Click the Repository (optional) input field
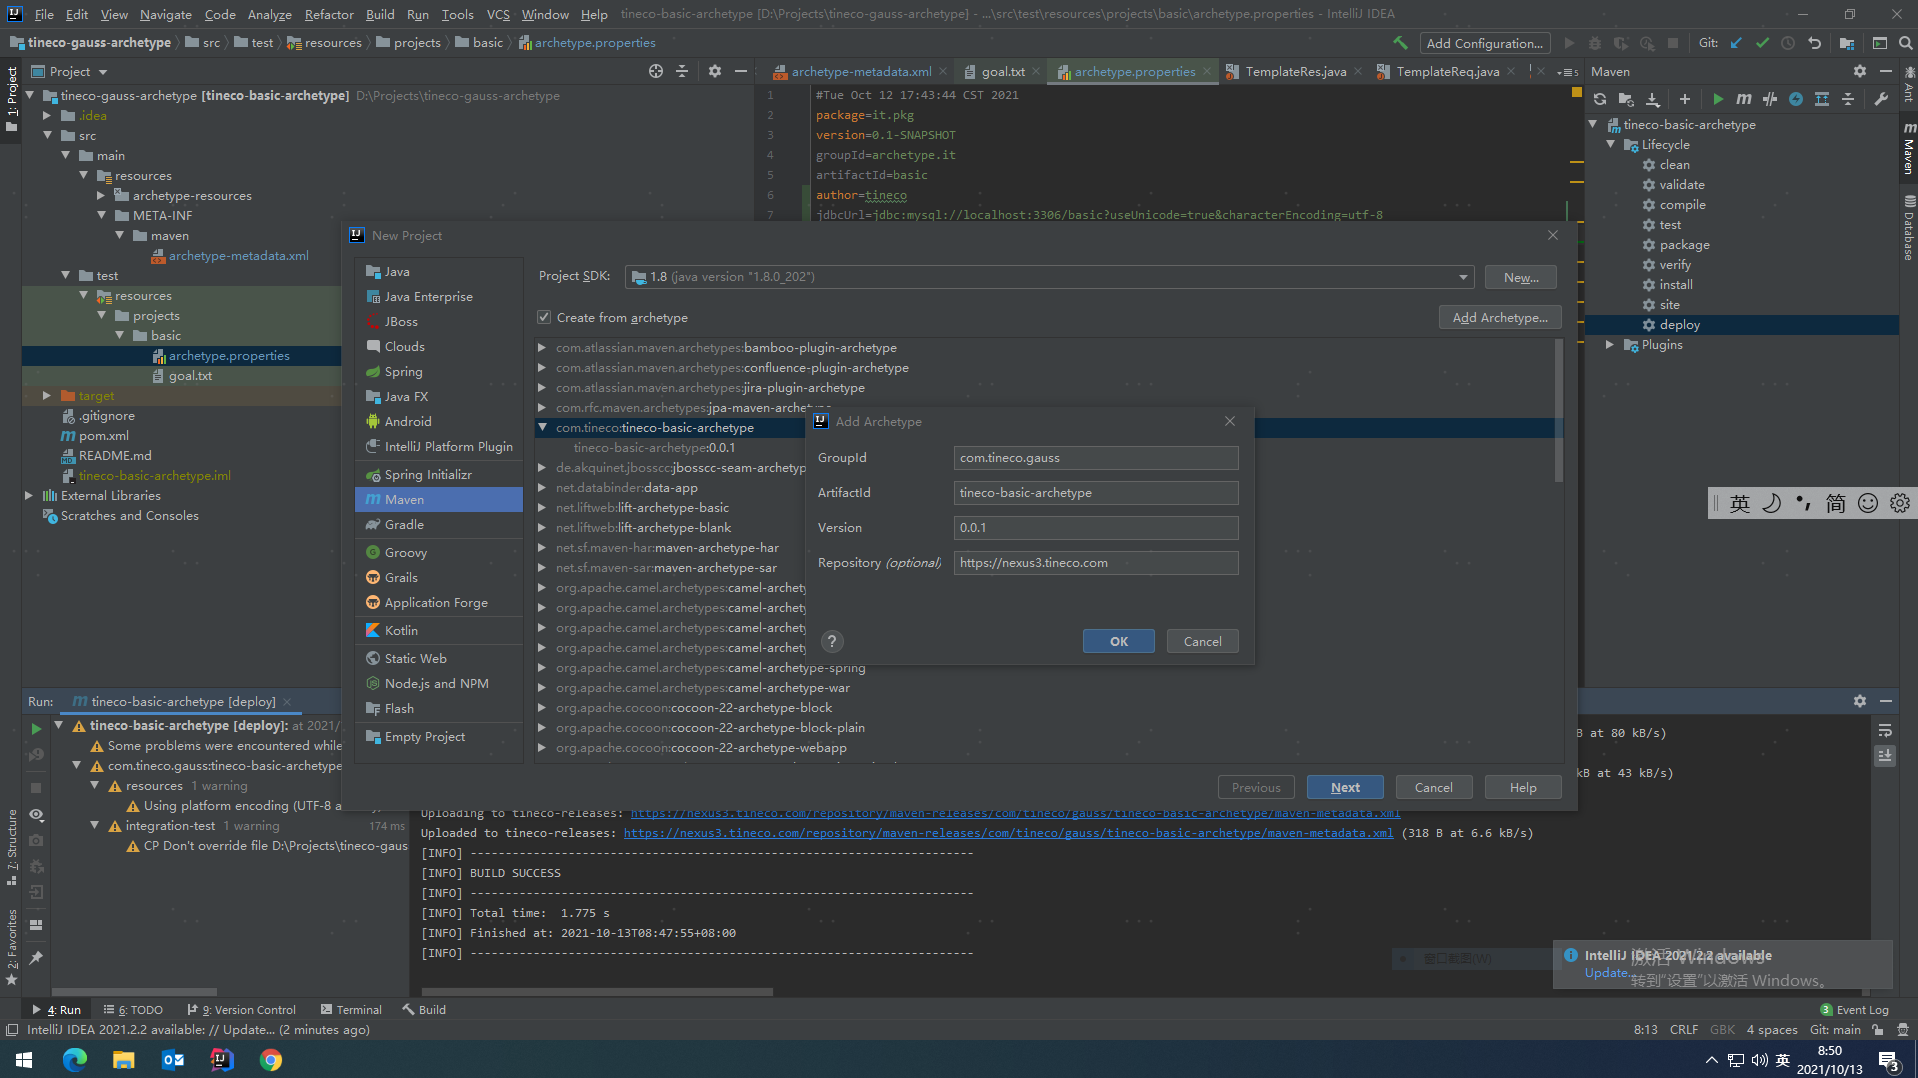The height and width of the screenshot is (1078, 1918). tap(1095, 563)
